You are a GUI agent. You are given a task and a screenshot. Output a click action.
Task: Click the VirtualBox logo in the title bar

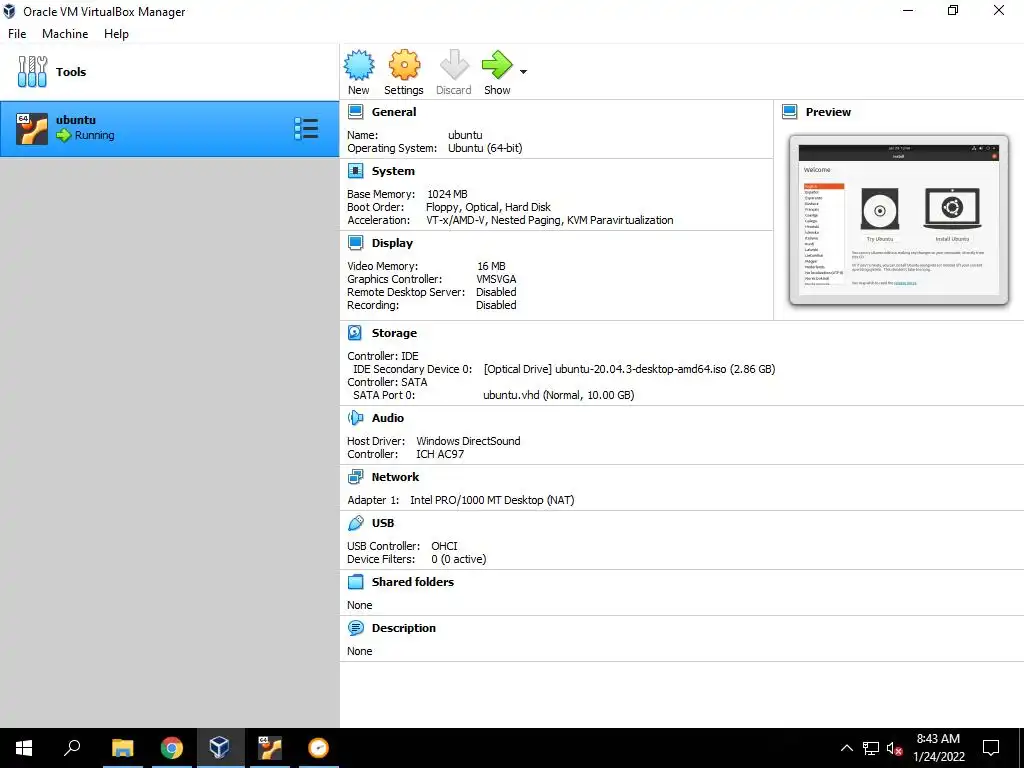[x=9, y=11]
